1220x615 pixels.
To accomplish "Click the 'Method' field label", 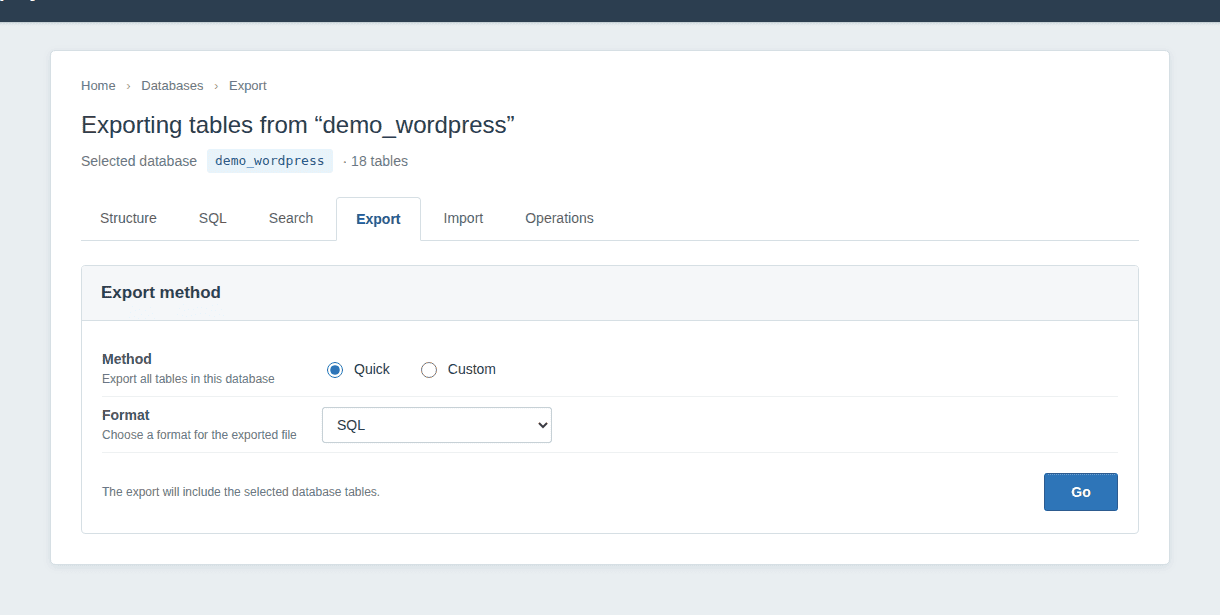I will tap(127, 359).
